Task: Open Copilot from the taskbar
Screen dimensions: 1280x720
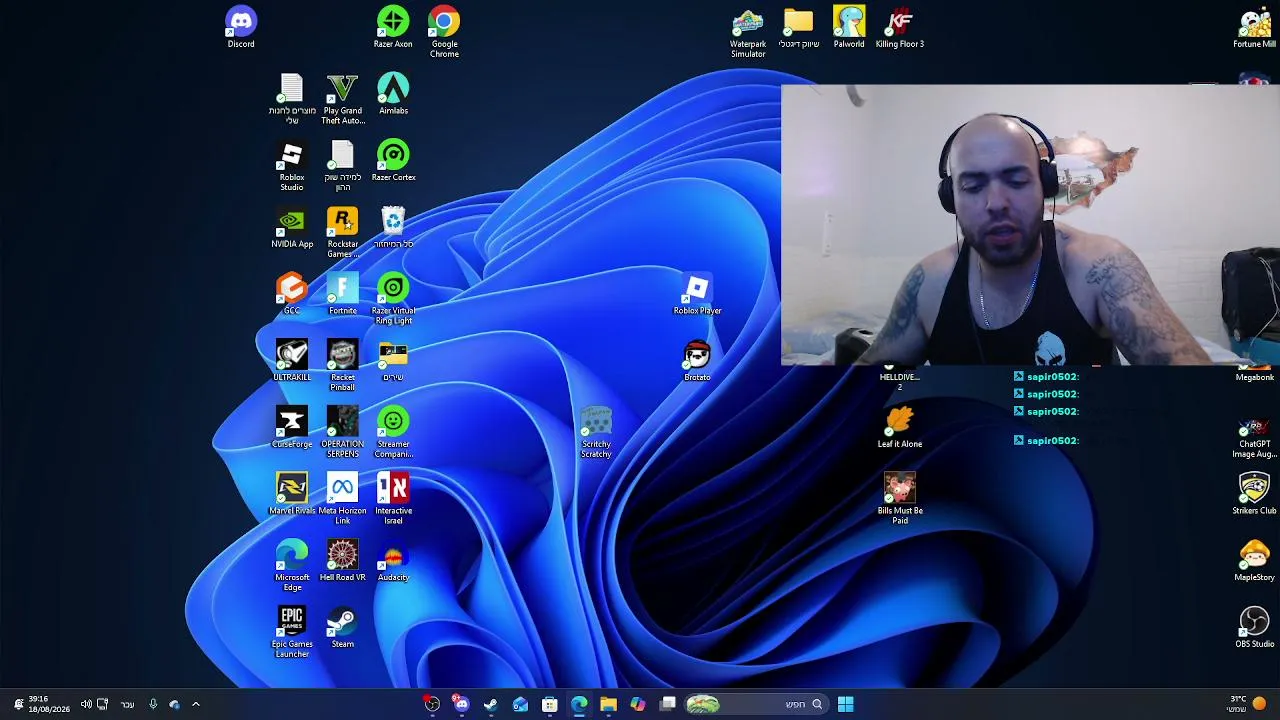Action: click(638, 704)
